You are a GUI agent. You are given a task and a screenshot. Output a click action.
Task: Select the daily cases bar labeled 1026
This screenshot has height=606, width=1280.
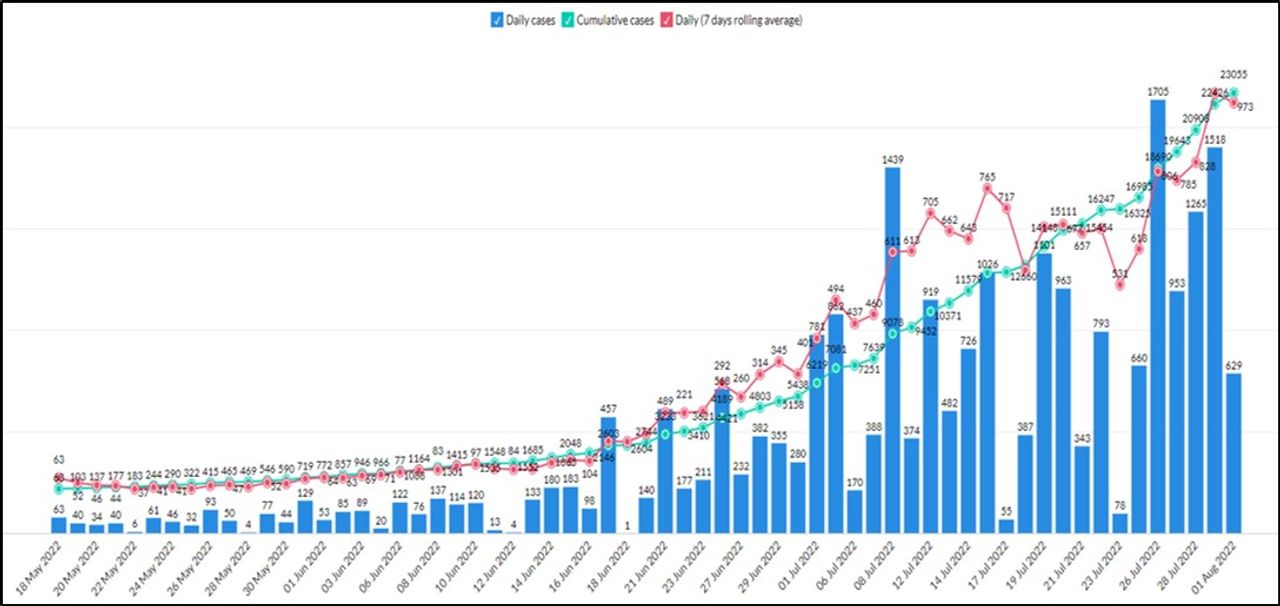tap(987, 402)
